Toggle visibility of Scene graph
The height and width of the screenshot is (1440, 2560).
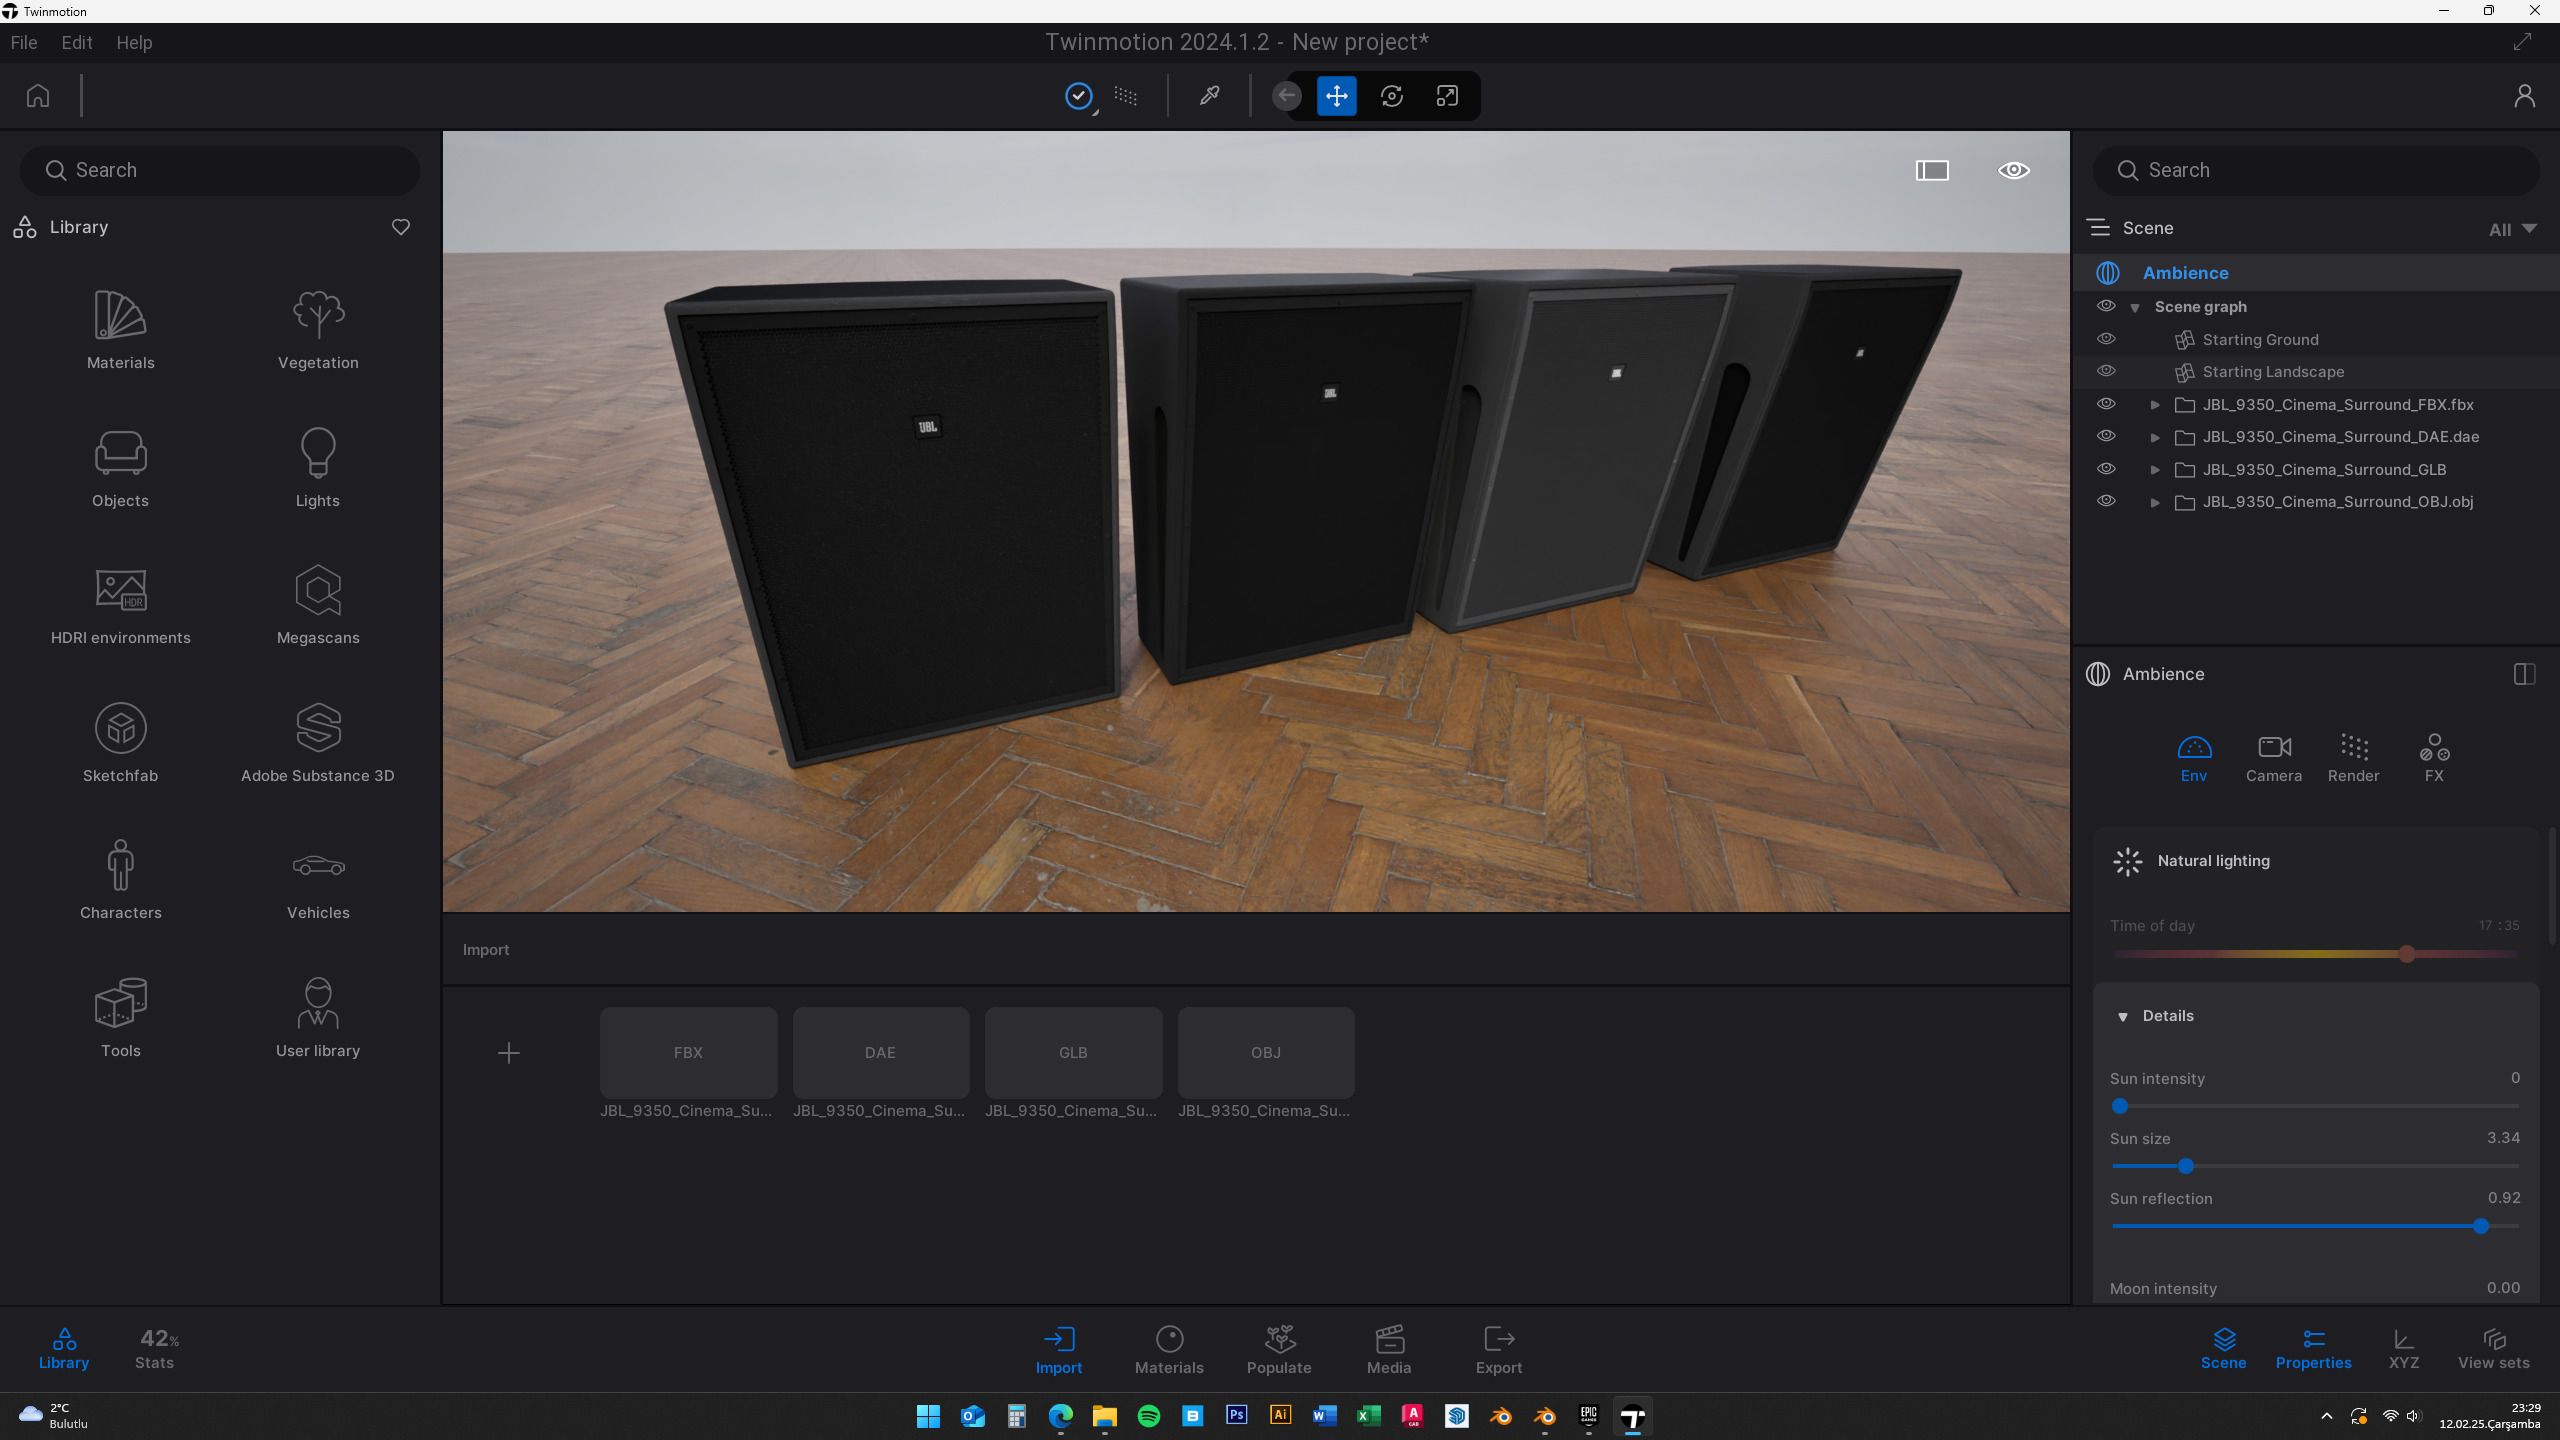click(2106, 306)
